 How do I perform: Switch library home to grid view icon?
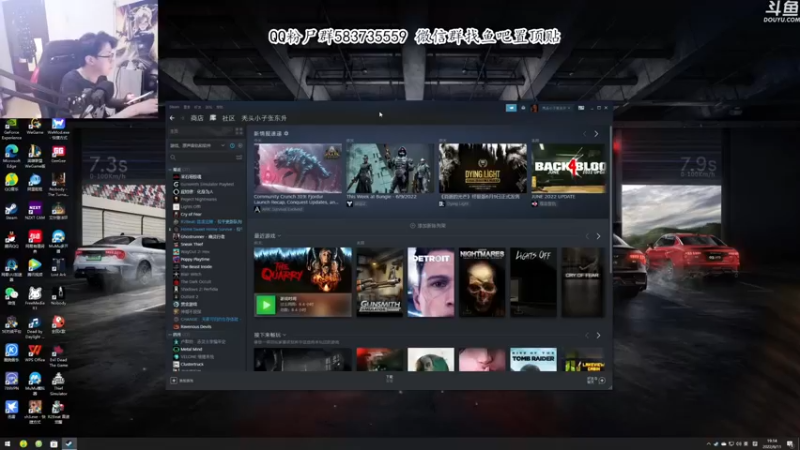pyautogui.click(x=239, y=131)
